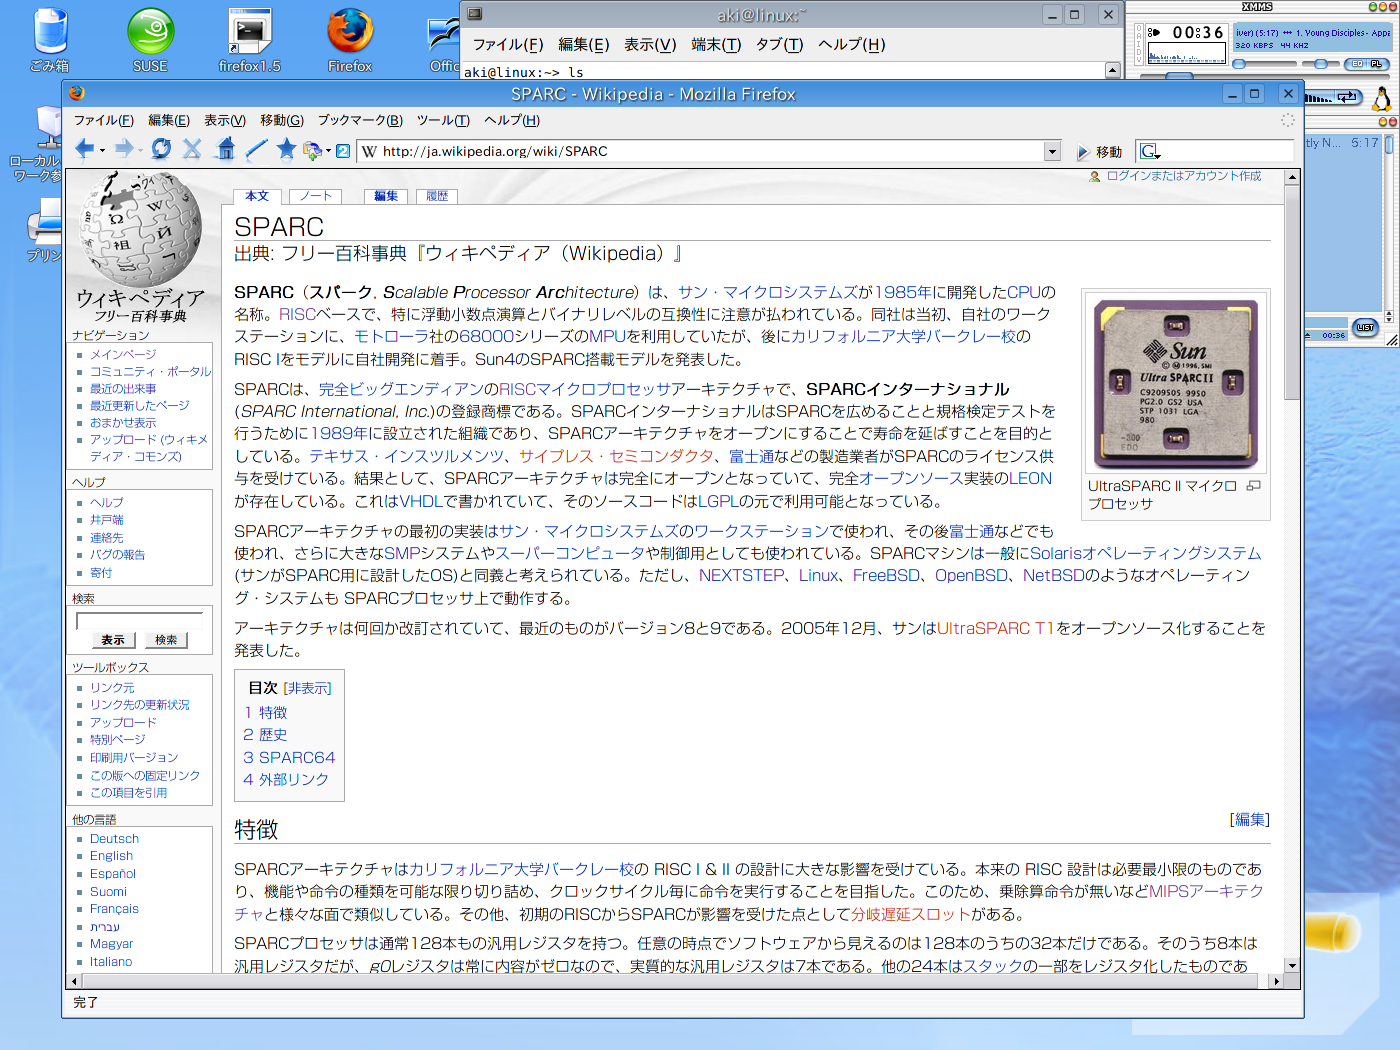Open the Back button history dropdown arrow
Image resolution: width=1400 pixels, height=1050 pixels.
[102, 151]
